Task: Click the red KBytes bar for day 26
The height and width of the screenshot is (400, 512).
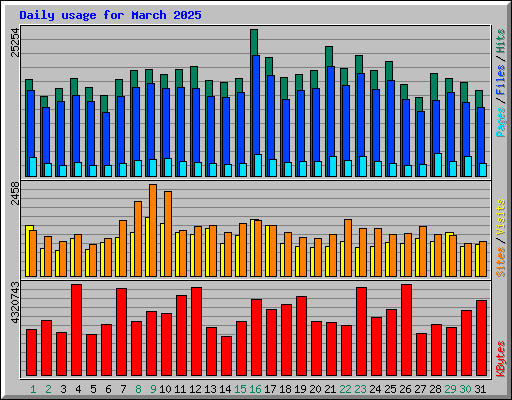Action: [406, 330]
